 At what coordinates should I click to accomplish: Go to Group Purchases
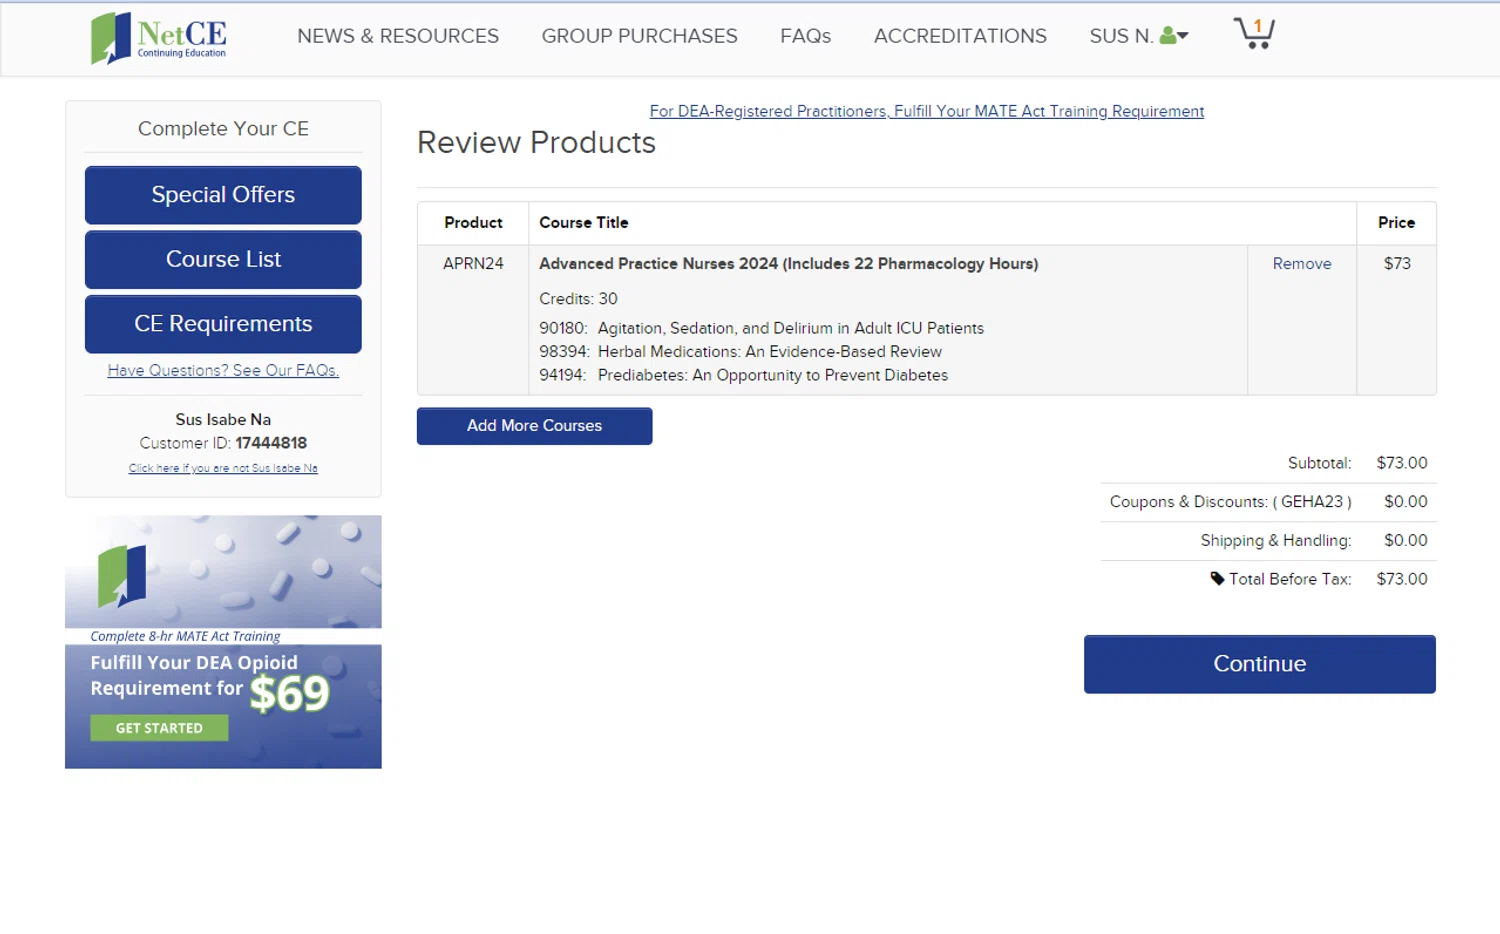click(x=639, y=36)
